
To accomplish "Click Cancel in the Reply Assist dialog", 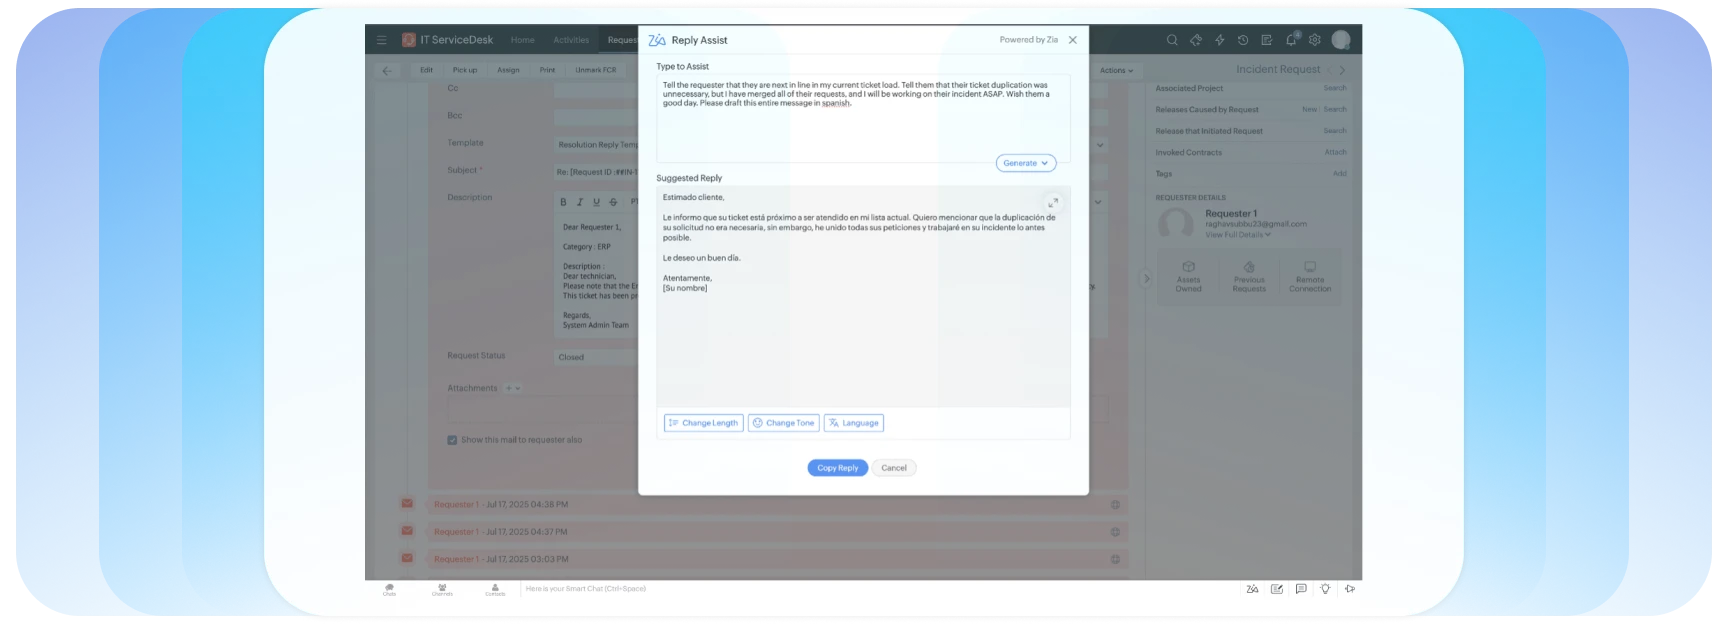I will (x=894, y=468).
